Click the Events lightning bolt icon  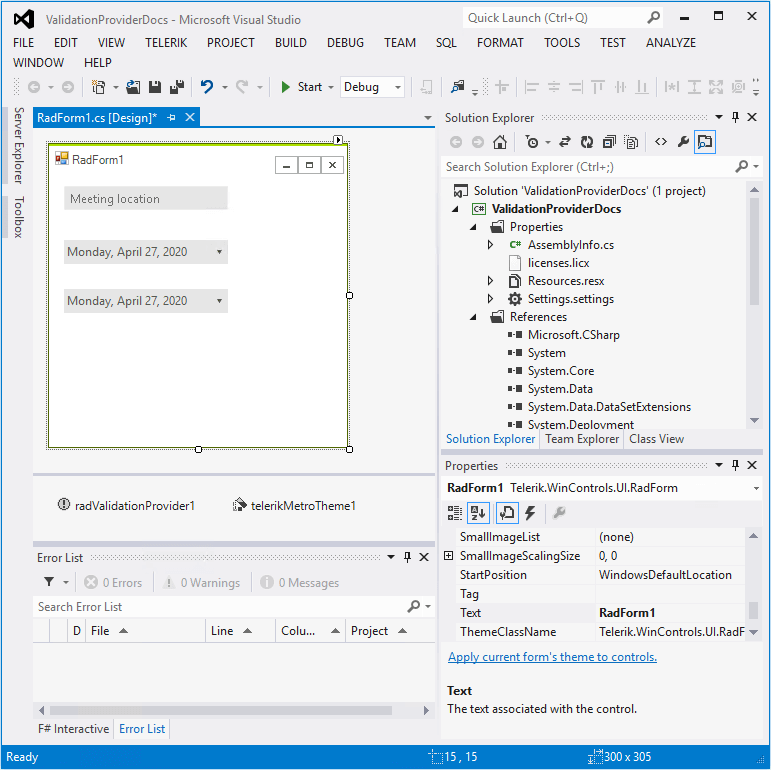pyautogui.click(x=530, y=513)
